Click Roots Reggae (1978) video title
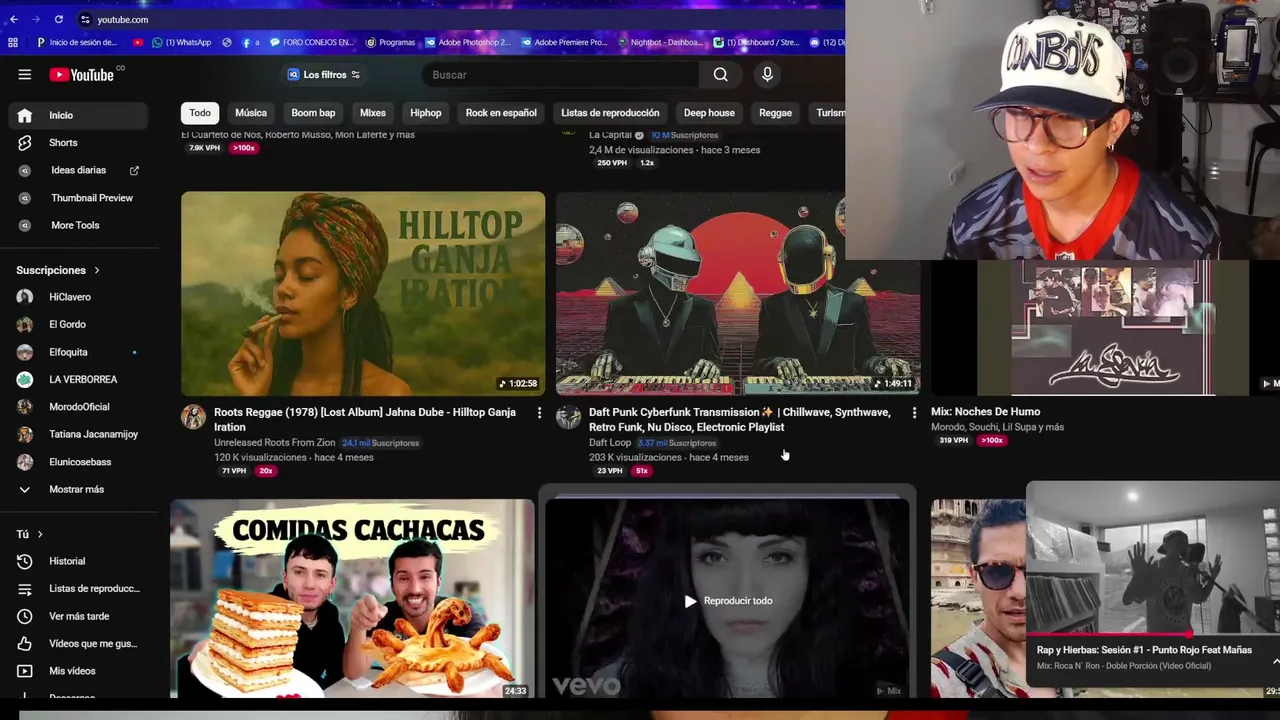 tap(365, 419)
